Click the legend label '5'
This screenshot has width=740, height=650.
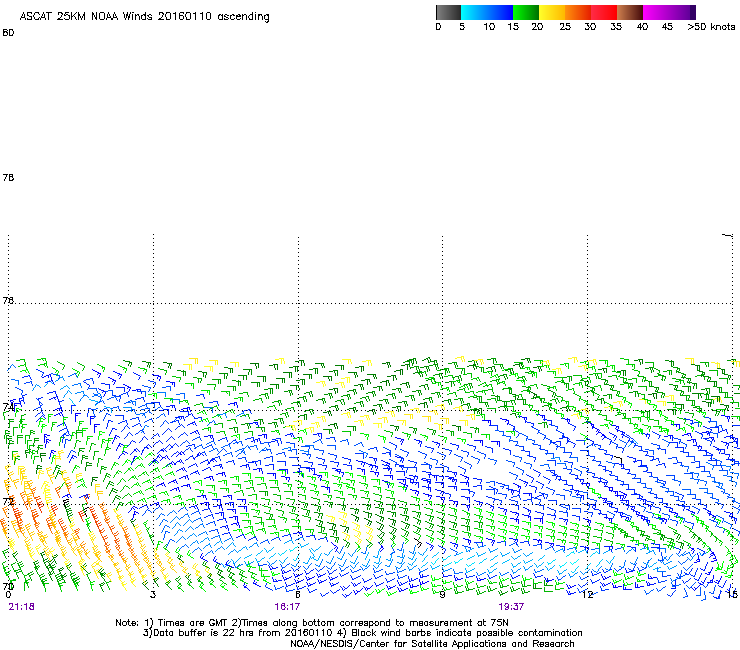(x=462, y=27)
